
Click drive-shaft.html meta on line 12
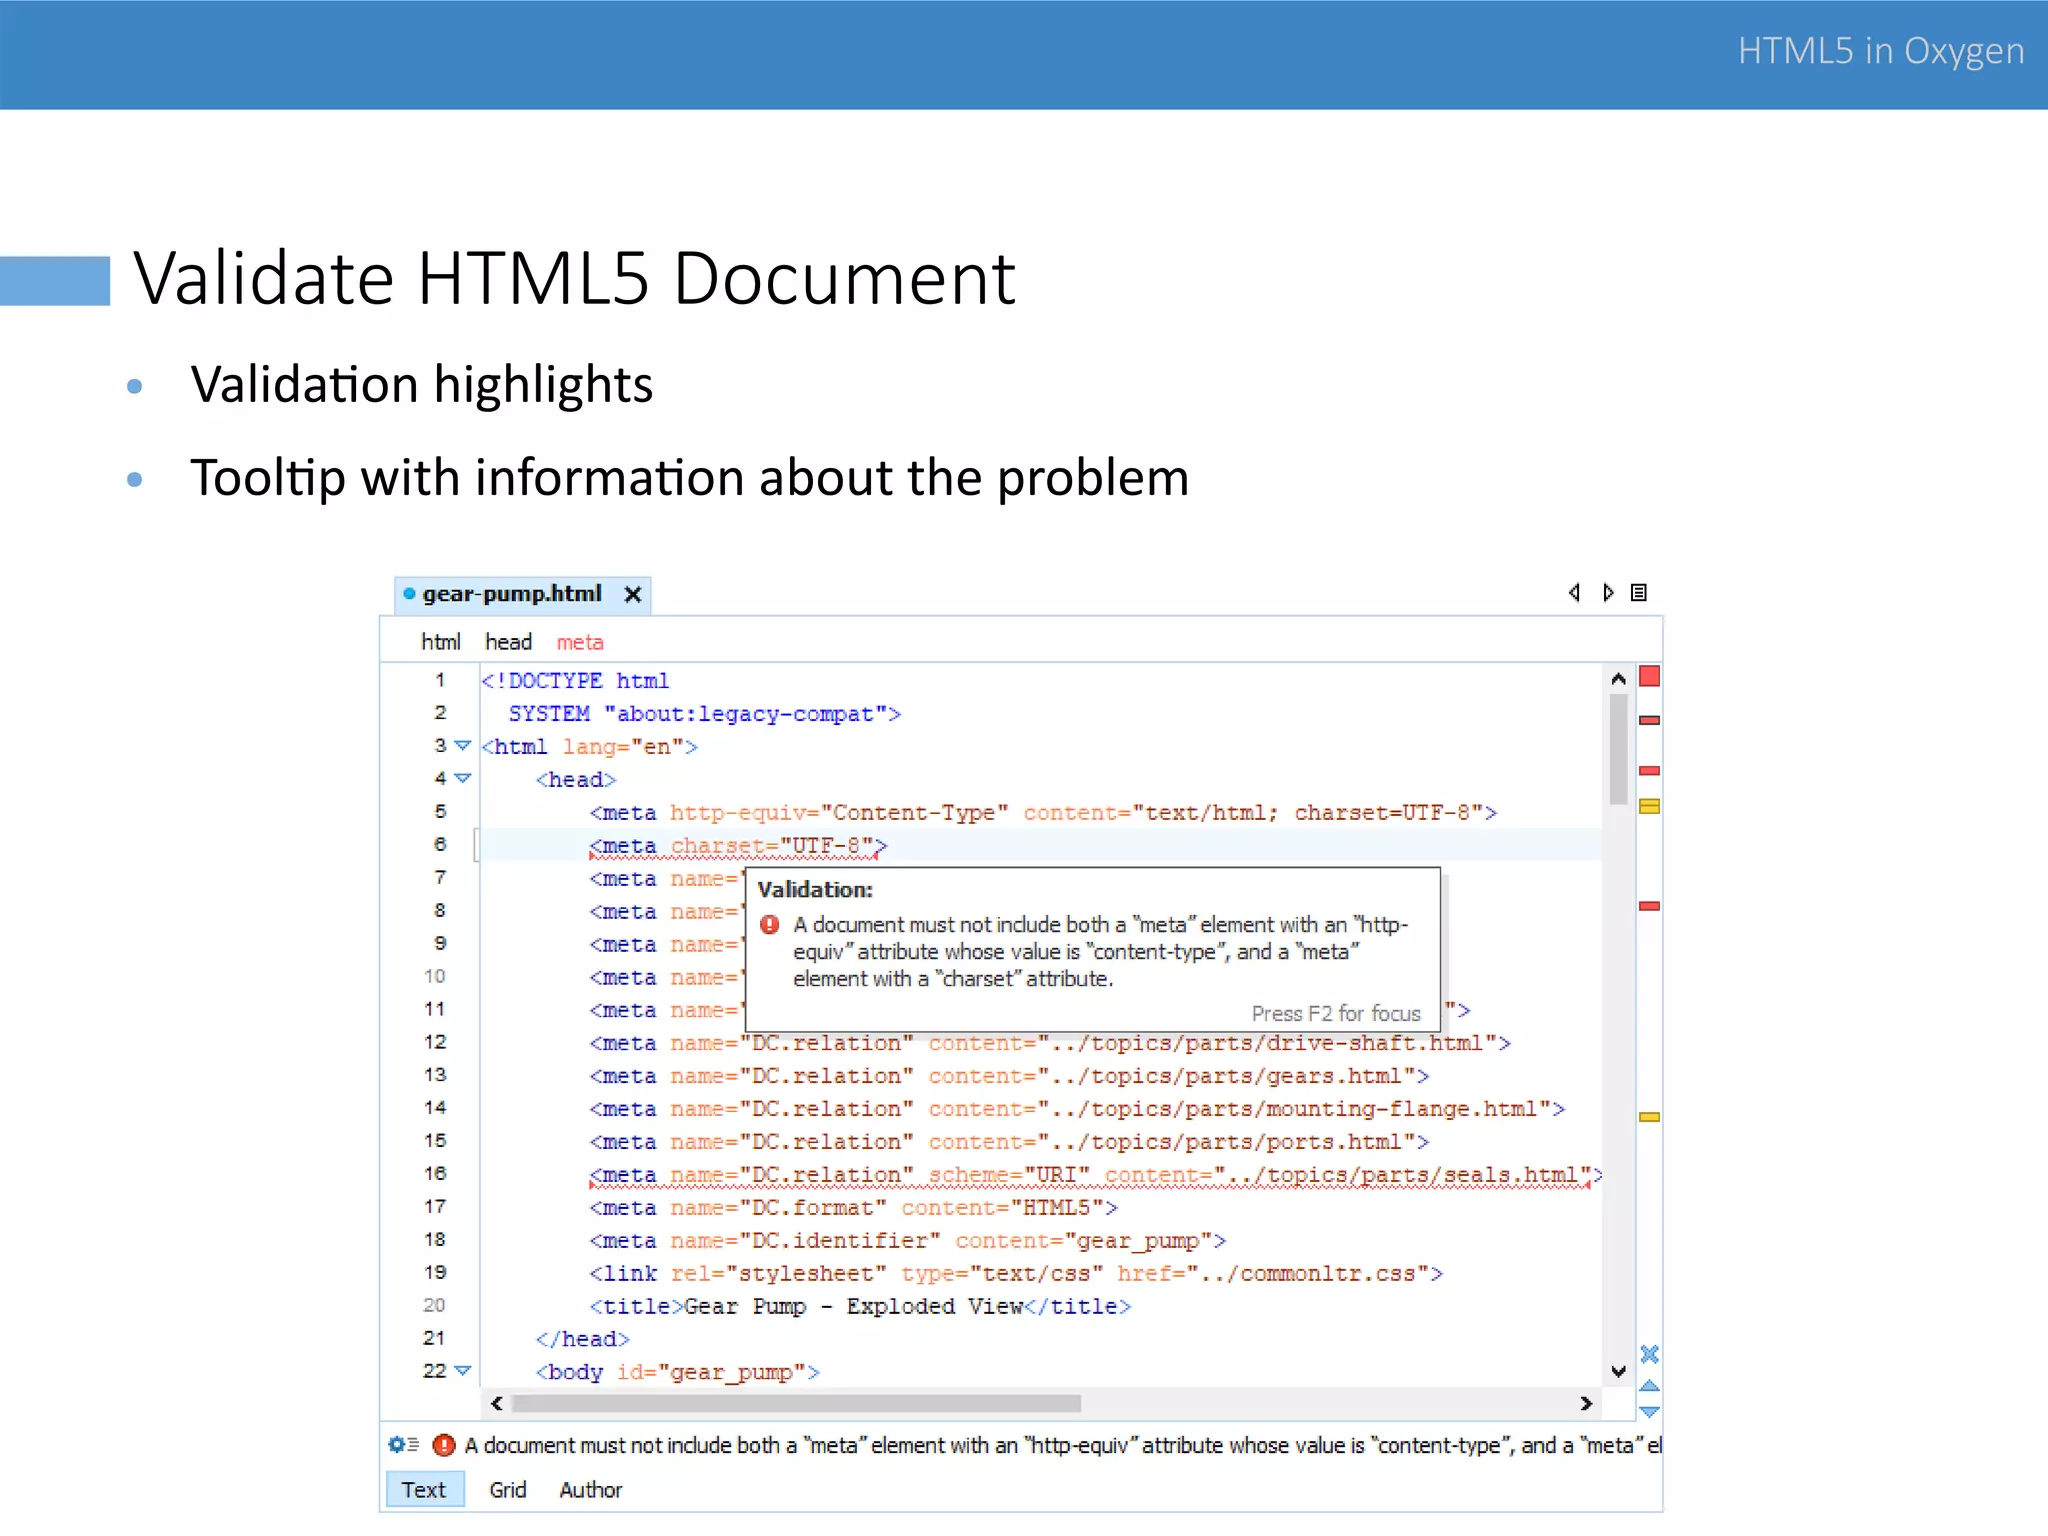click(1050, 1043)
